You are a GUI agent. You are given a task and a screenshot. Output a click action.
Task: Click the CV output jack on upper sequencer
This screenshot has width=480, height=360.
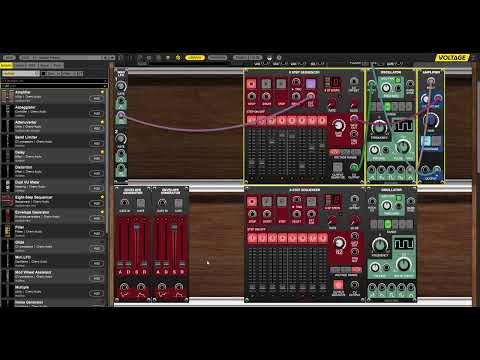[354, 167]
